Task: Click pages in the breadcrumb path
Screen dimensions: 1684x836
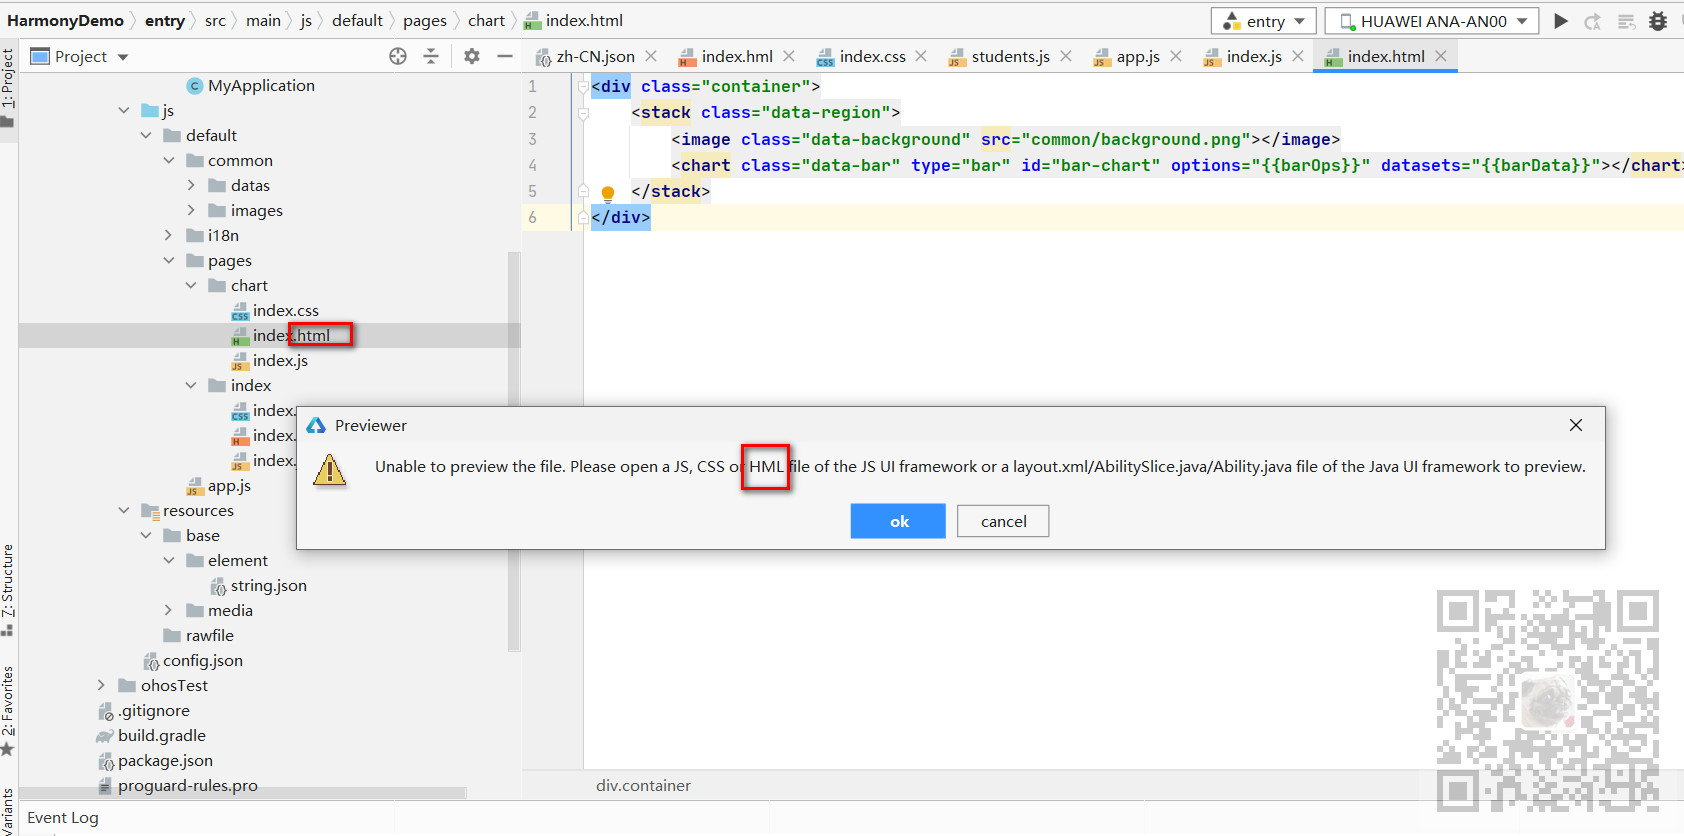Action: (425, 21)
